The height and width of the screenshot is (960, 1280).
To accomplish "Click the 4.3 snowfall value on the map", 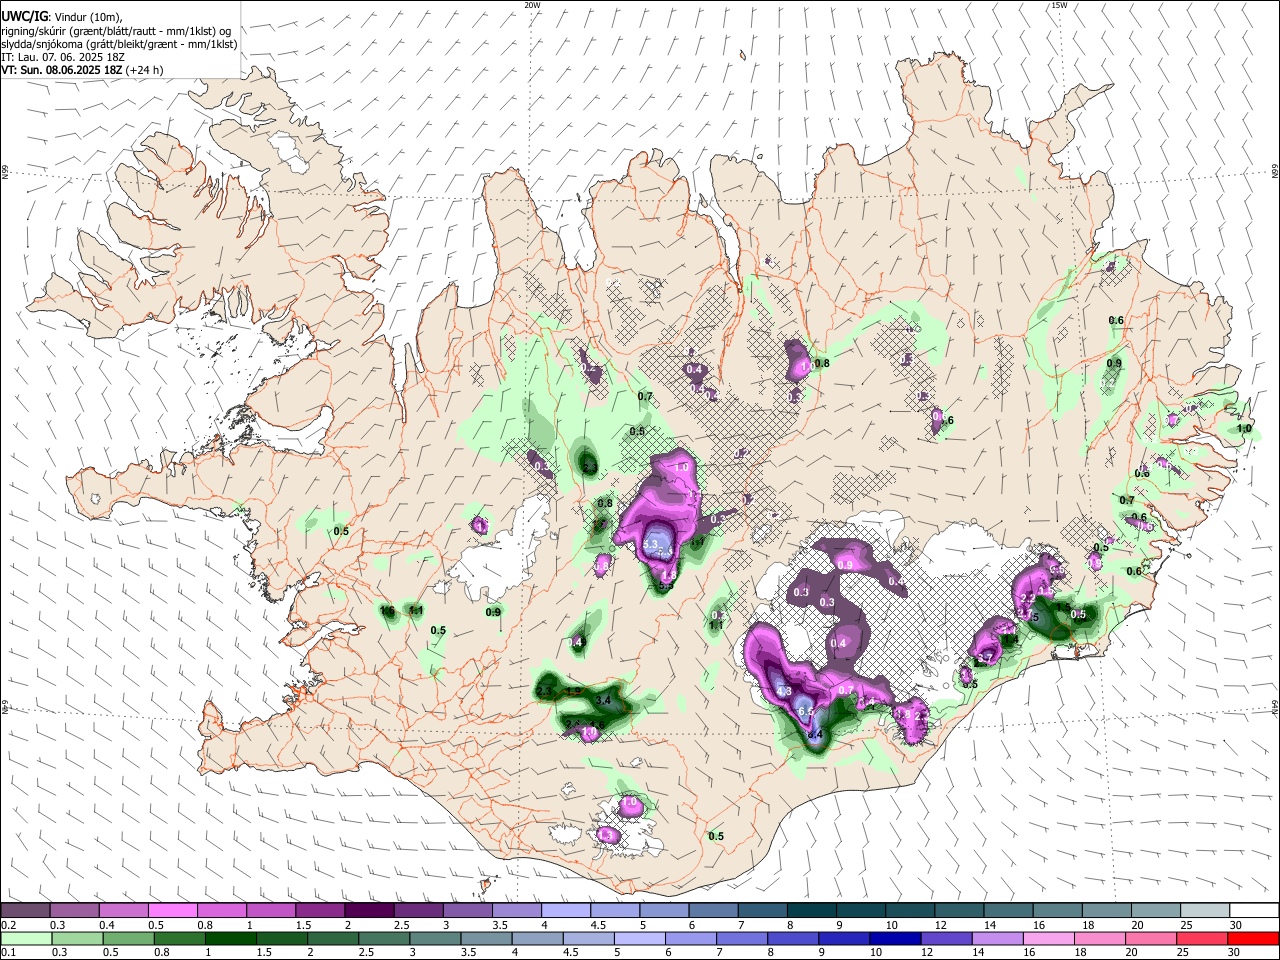I will 784,691.
